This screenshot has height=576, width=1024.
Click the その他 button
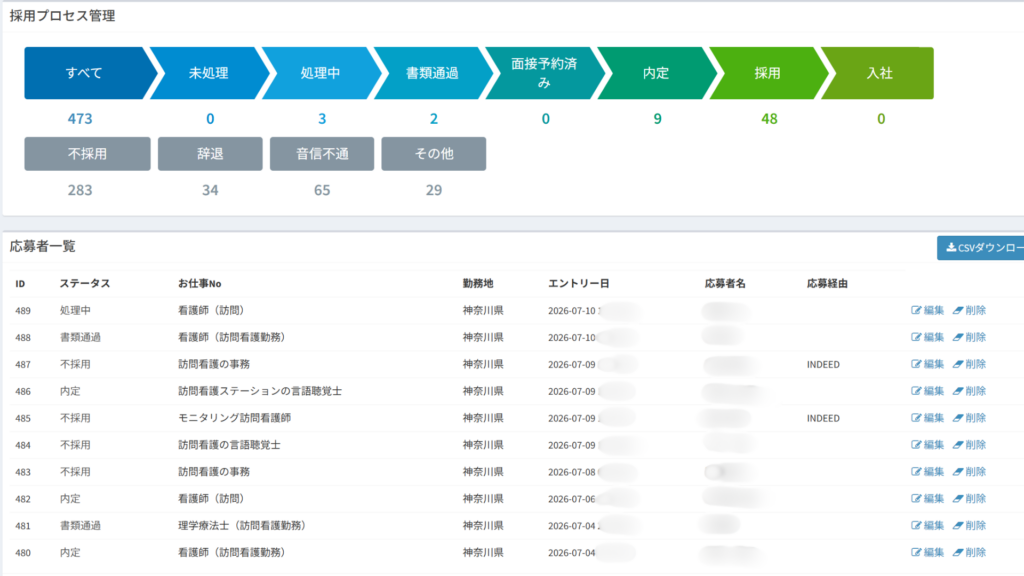pos(434,153)
